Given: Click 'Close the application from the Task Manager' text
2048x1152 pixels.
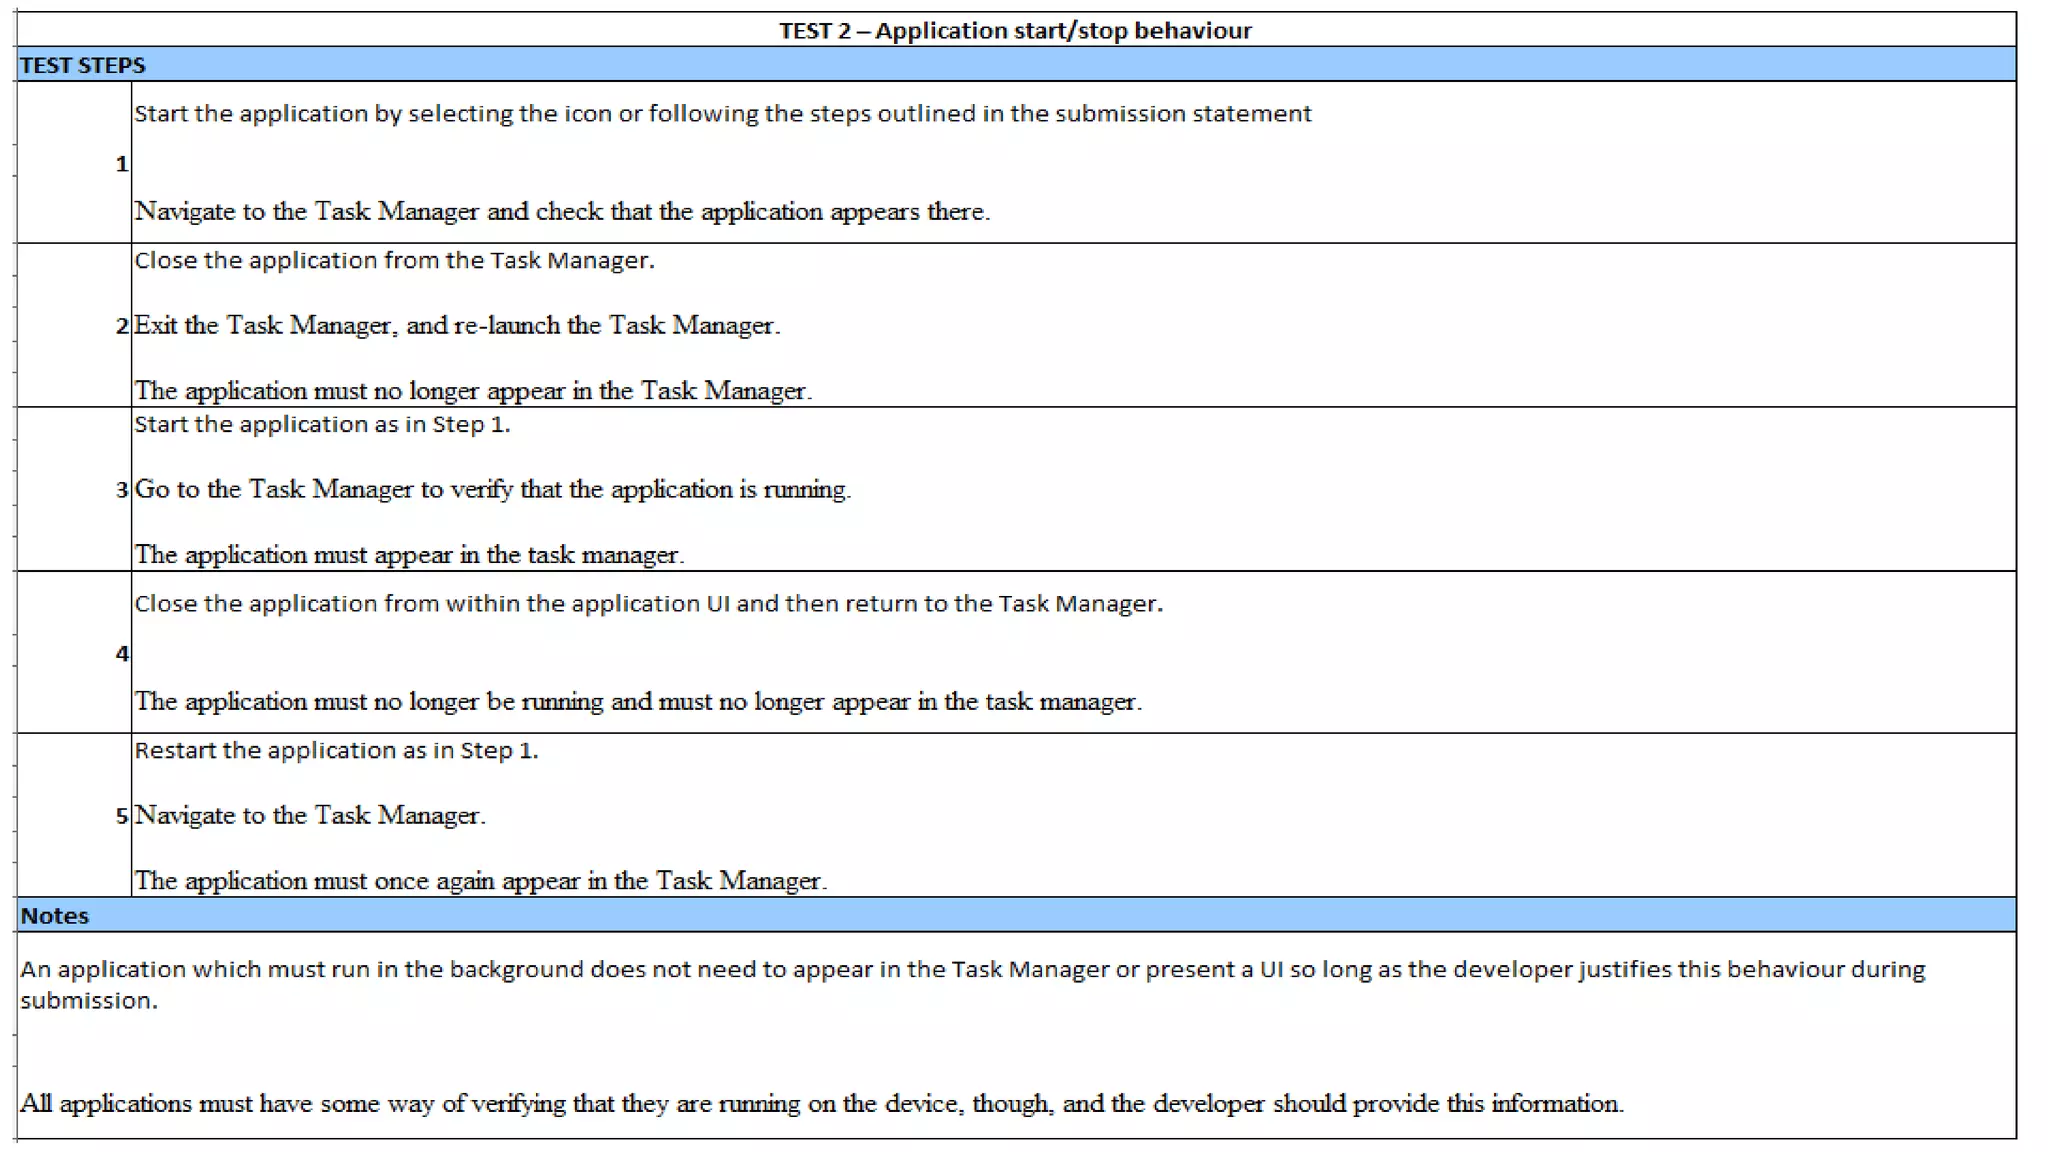Looking at the screenshot, I should tap(394, 261).
